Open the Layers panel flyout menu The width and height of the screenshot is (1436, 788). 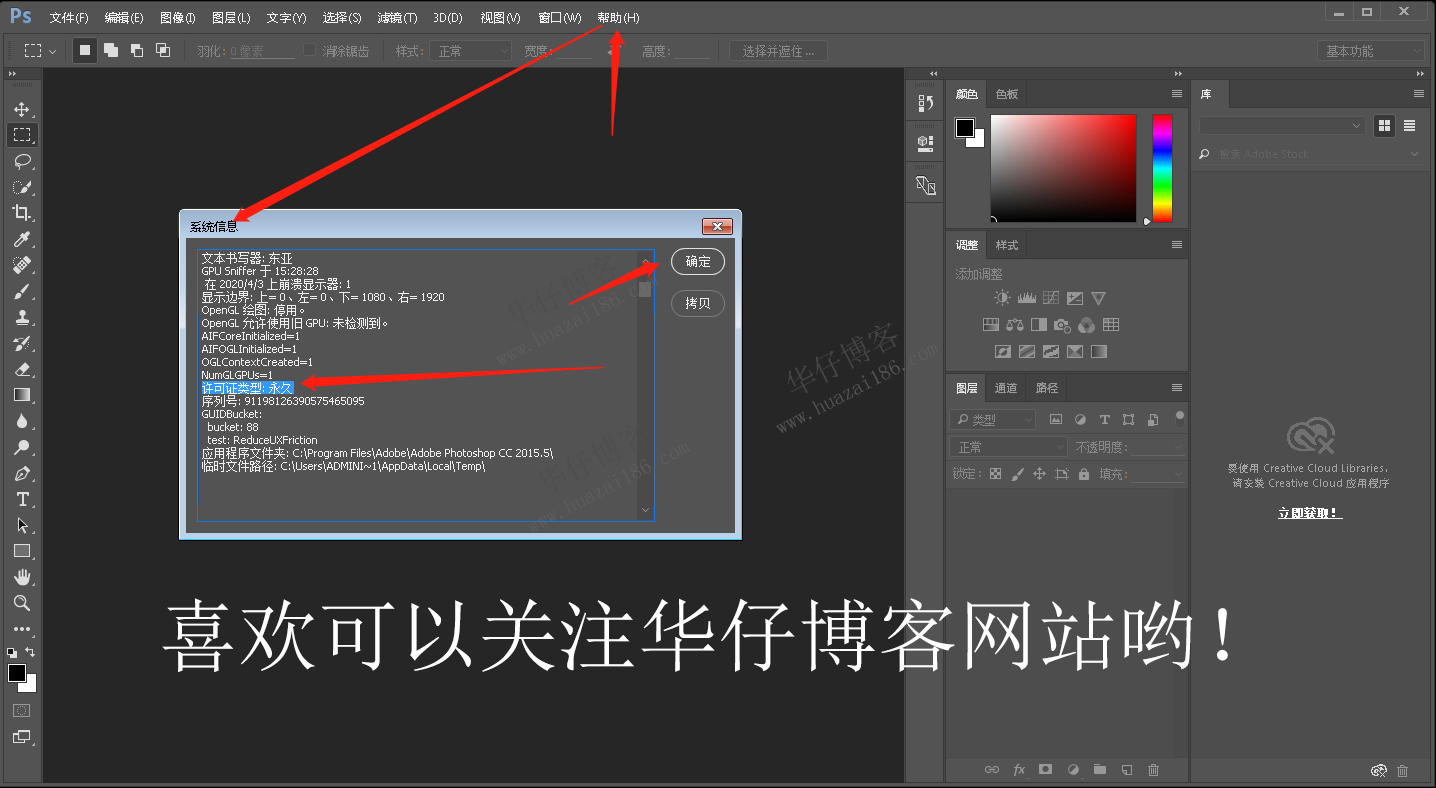click(1177, 387)
